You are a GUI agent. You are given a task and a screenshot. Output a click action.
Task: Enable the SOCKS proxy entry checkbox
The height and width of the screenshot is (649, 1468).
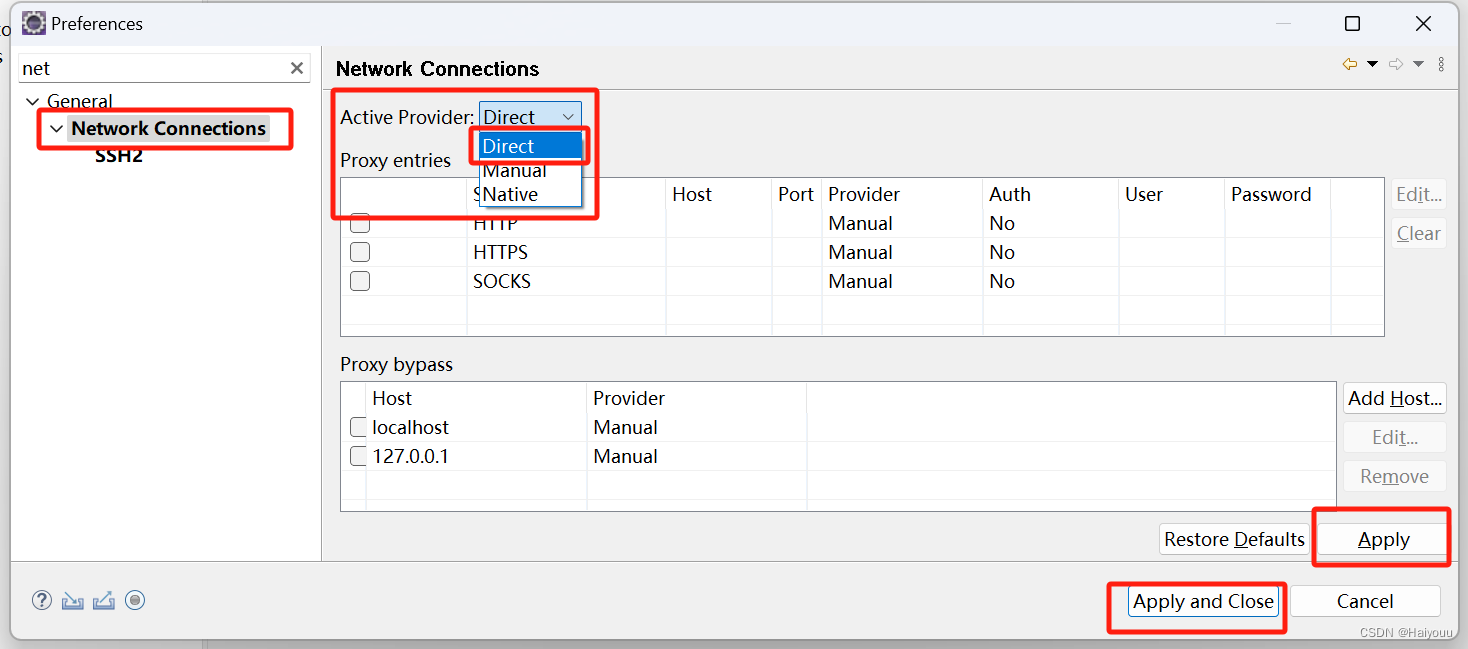click(360, 281)
